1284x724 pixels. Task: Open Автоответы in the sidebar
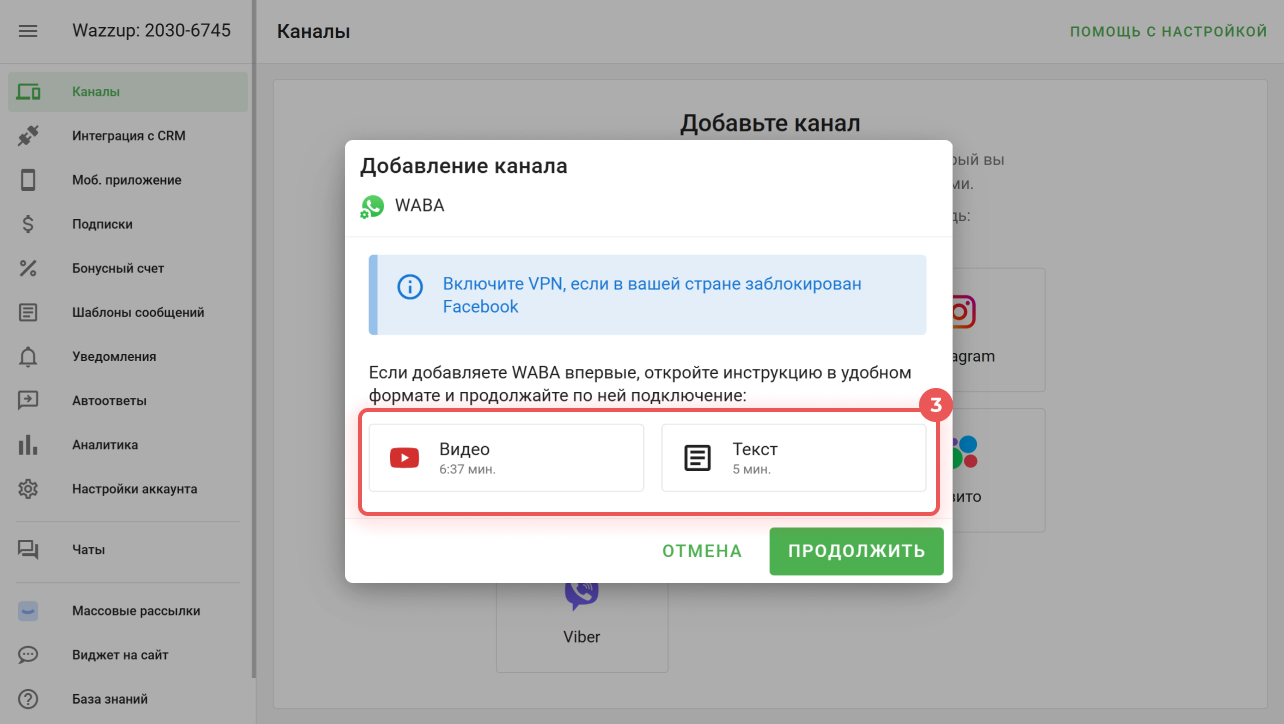(109, 401)
